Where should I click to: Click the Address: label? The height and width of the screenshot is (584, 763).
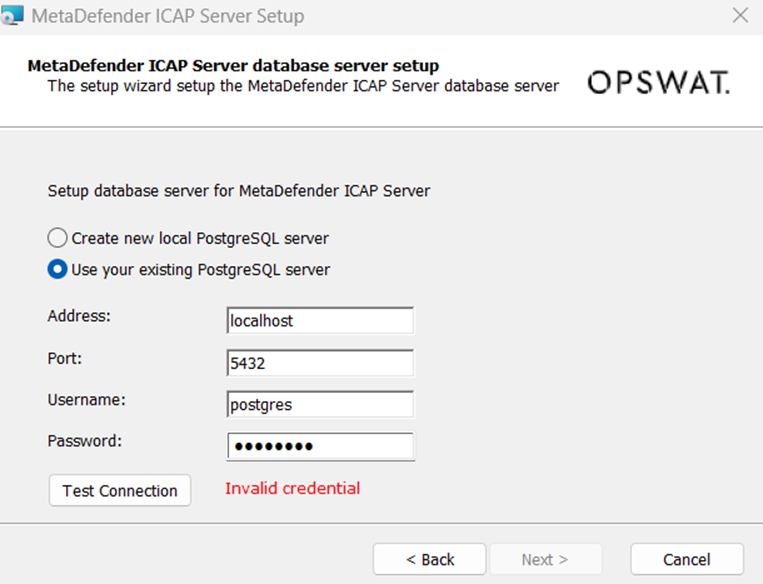tap(79, 316)
